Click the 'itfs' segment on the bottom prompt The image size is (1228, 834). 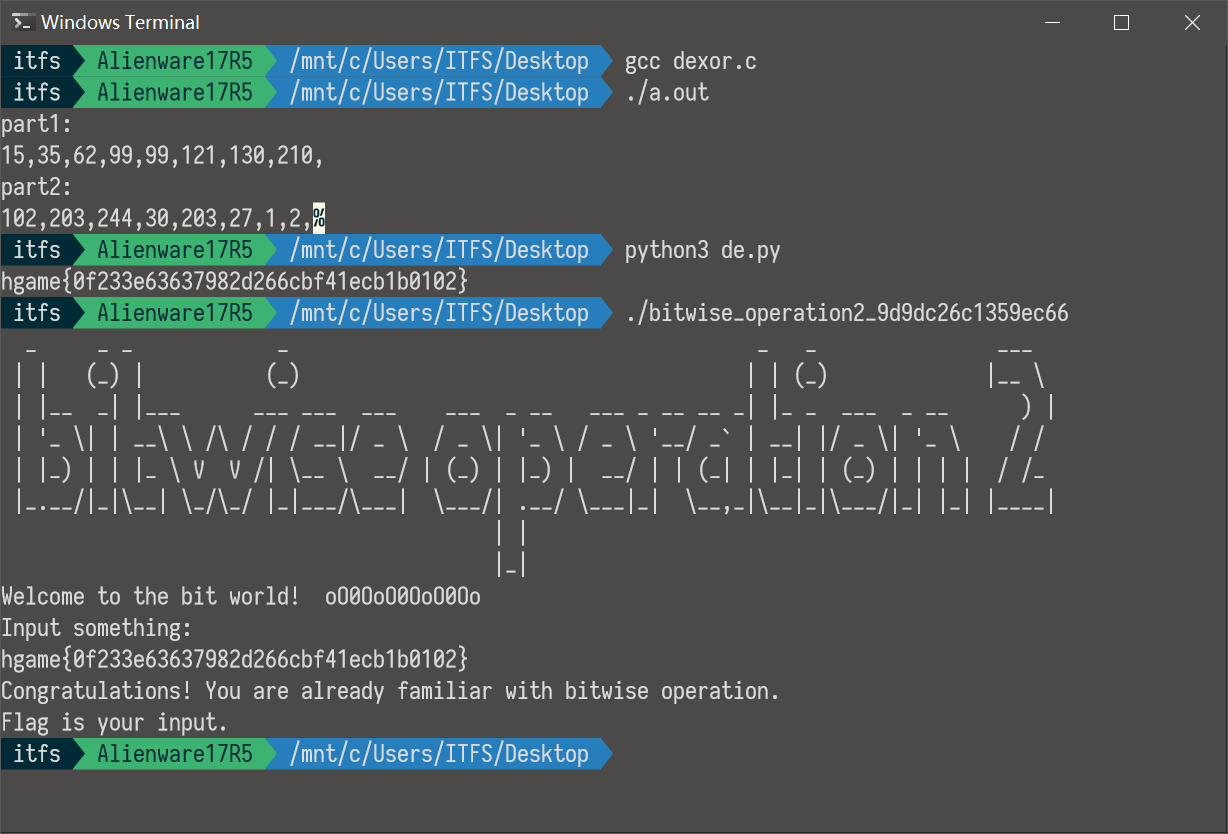tap(37, 754)
